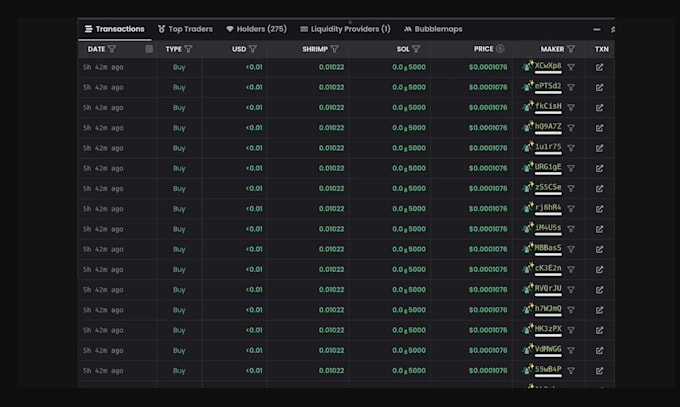Filter transactions by maker XCwXp8
The image size is (680, 407).
[x=571, y=67]
